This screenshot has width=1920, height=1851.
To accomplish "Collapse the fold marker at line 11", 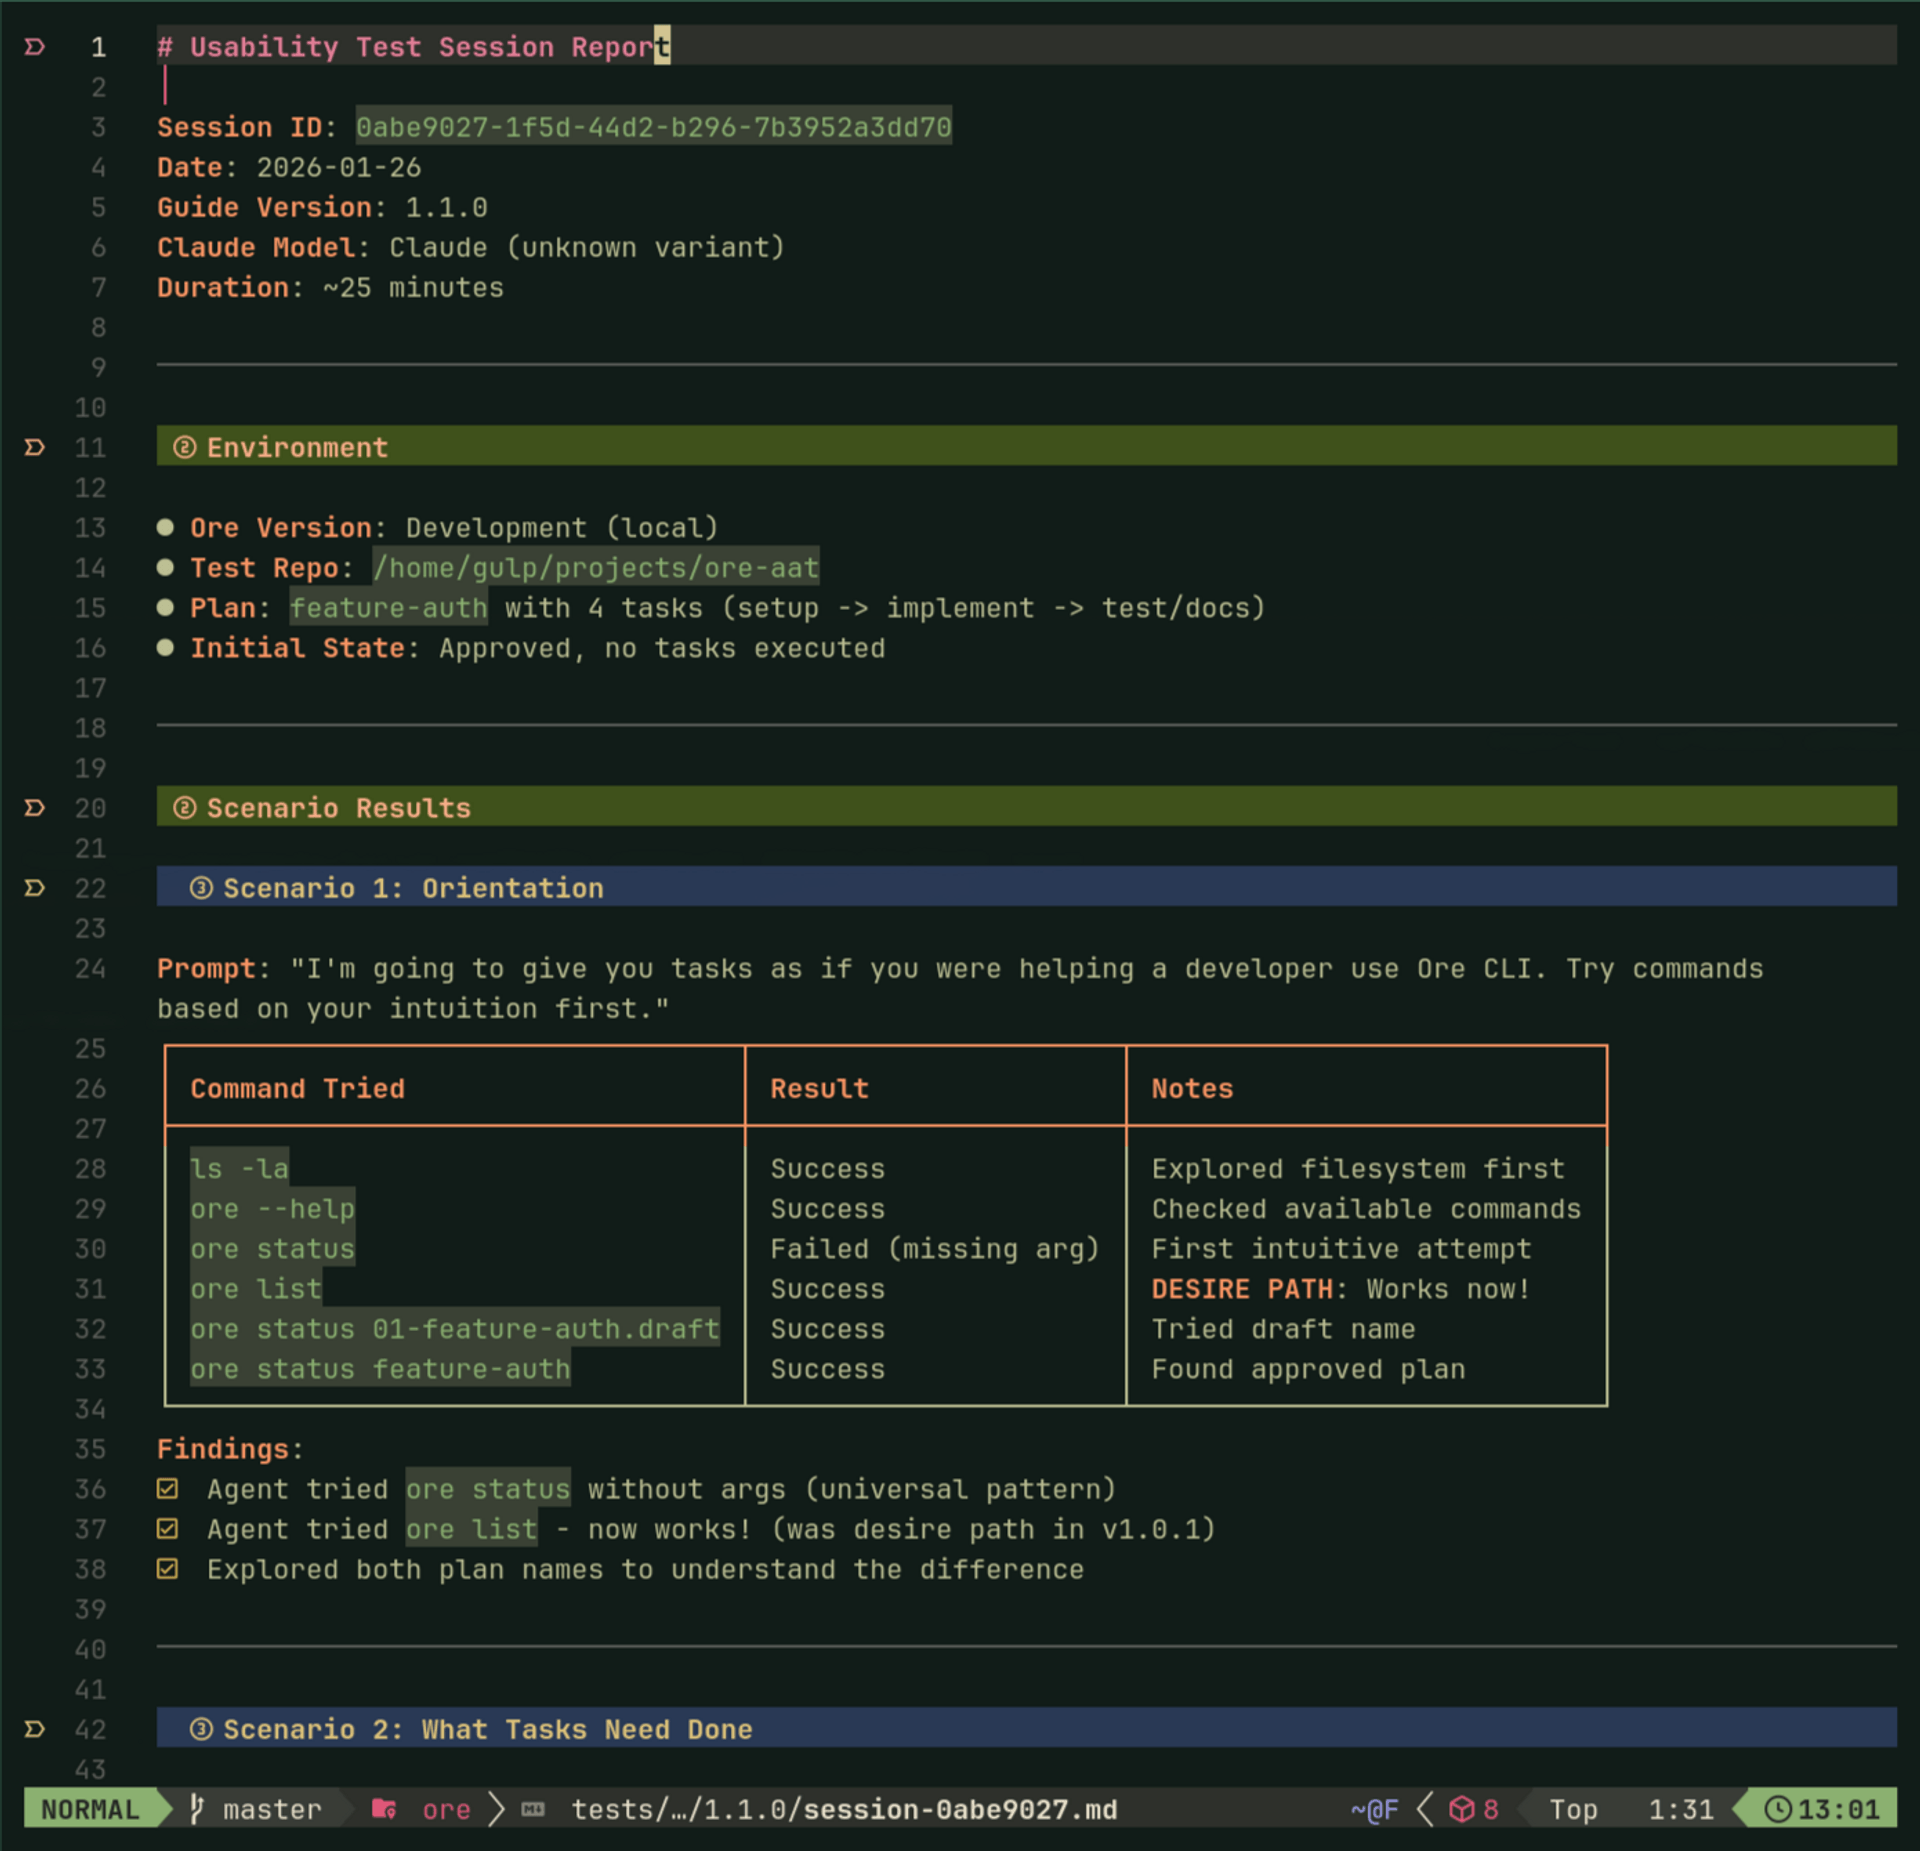I will (35, 447).
